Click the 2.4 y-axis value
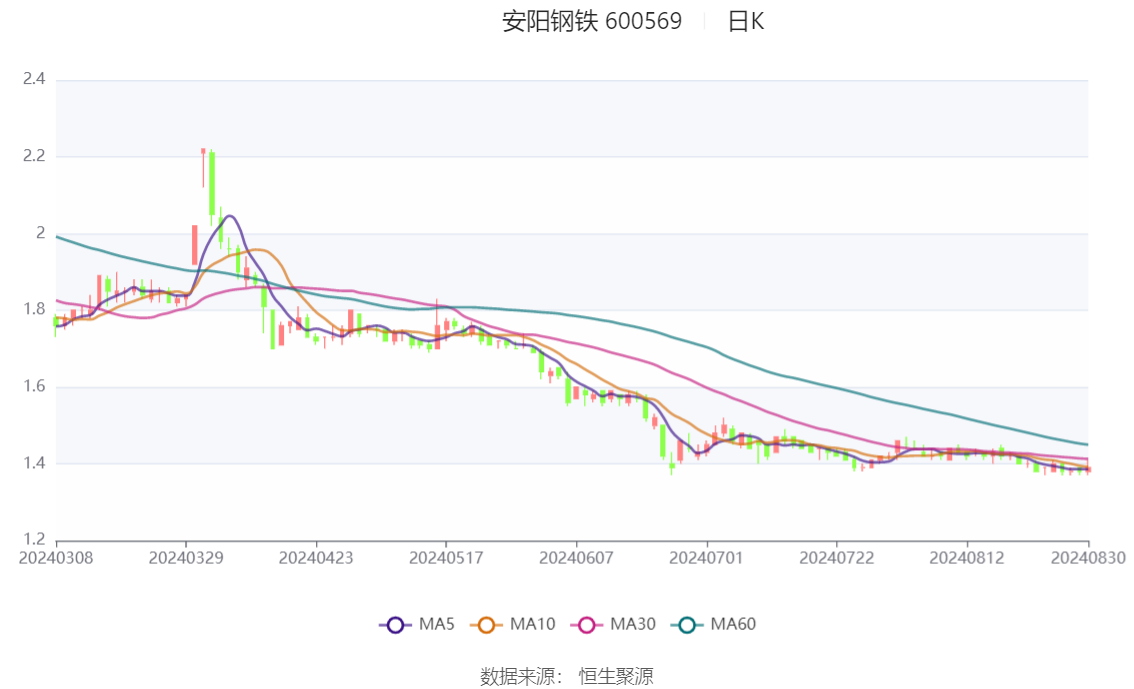This screenshot has width=1134, height=689. (x=34, y=79)
